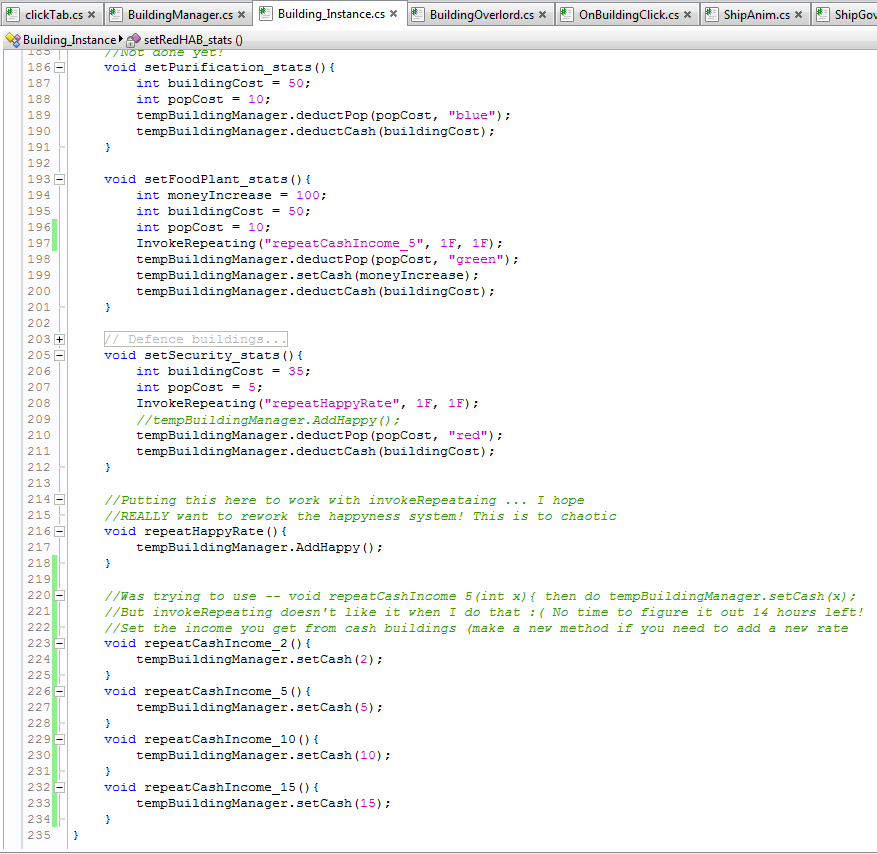Collapse the setSecurity_stats method fold
The width and height of the screenshot is (877, 854).
[59, 356]
